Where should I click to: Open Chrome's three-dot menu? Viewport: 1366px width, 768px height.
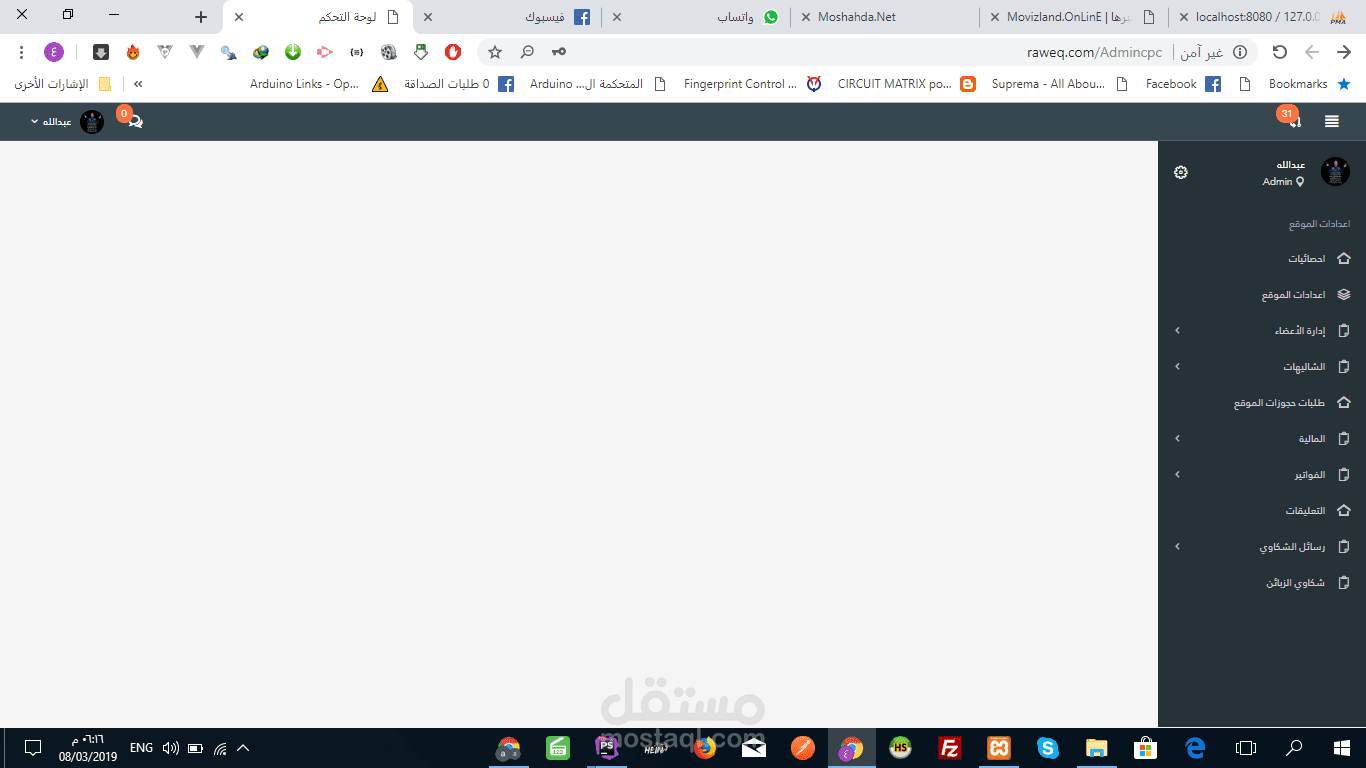[21, 52]
